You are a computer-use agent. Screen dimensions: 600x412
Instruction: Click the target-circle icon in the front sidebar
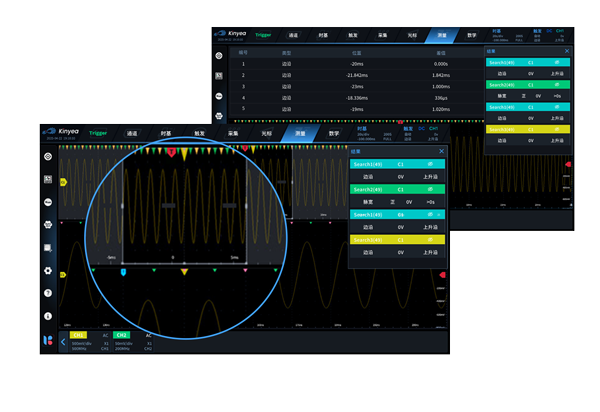click(x=48, y=156)
